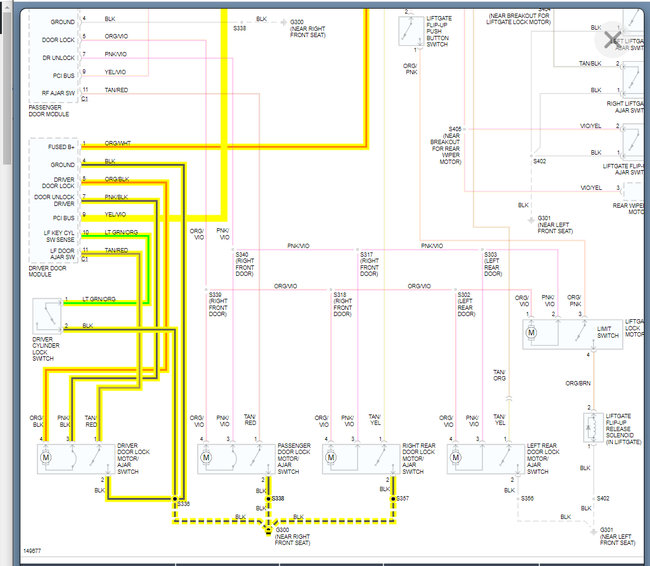Click the 'LF KEY CYL SW SENSE' pin label

pyautogui.click(x=60, y=236)
